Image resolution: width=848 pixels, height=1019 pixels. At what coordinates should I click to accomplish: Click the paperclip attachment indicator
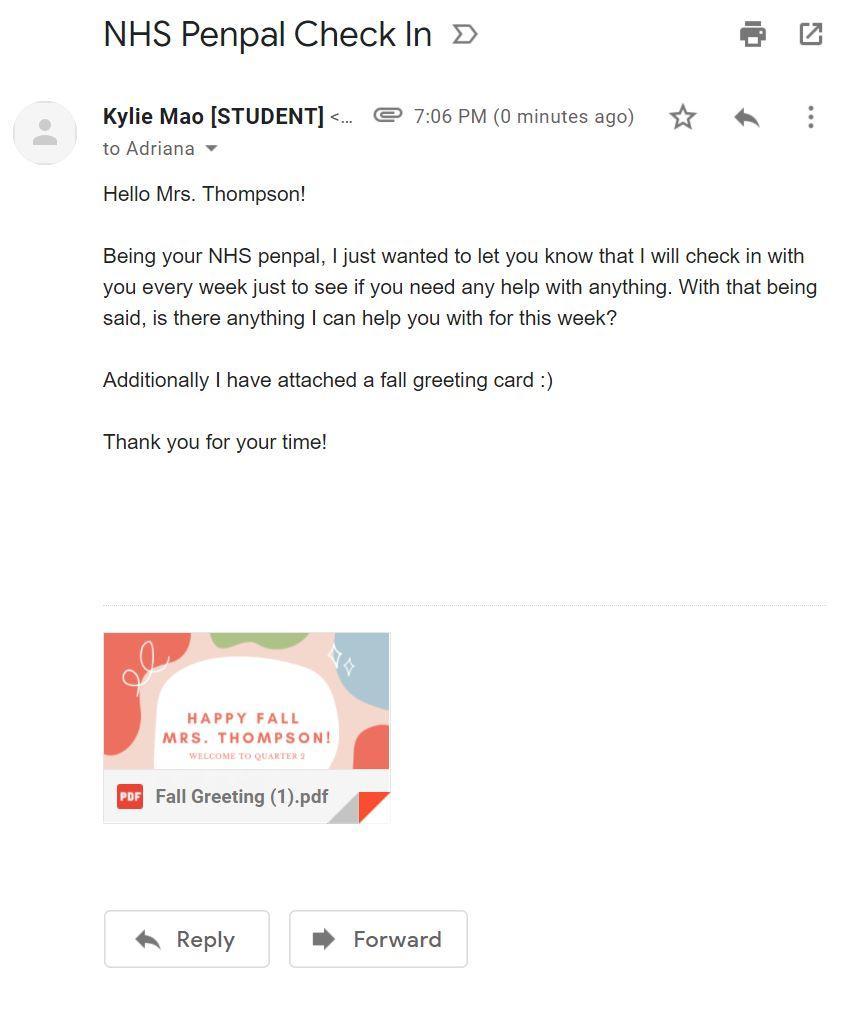click(x=388, y=116)
